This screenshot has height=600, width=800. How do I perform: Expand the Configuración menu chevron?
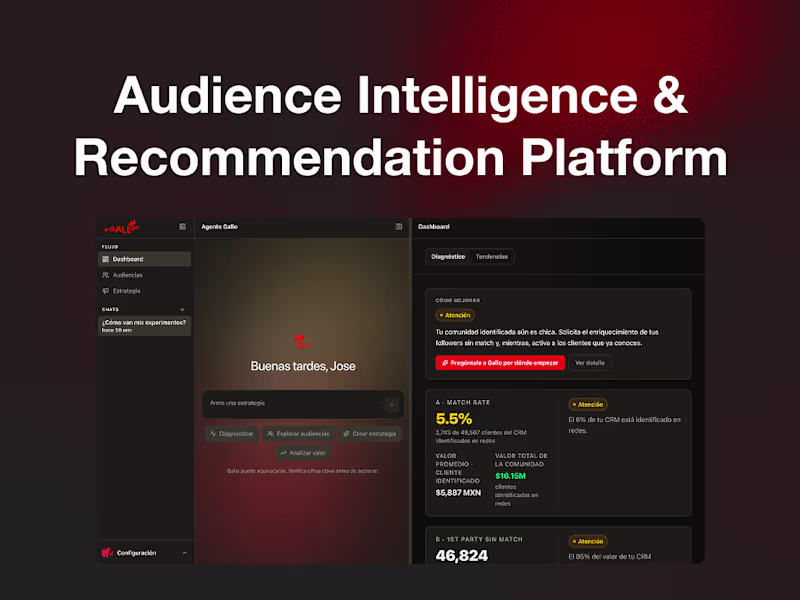click(185, 553)
